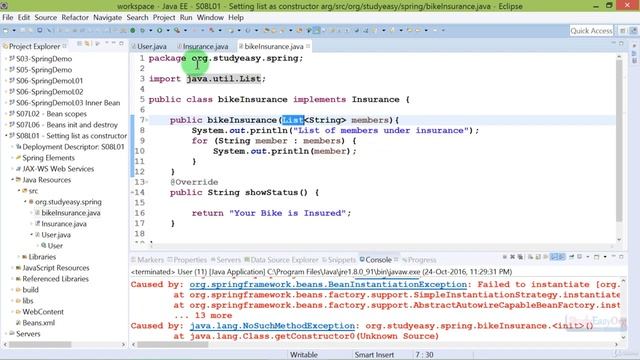The width and height of the screenshot is (640, 360).
Task: Click the Quick Access search field
Action: tap(591, 31)
